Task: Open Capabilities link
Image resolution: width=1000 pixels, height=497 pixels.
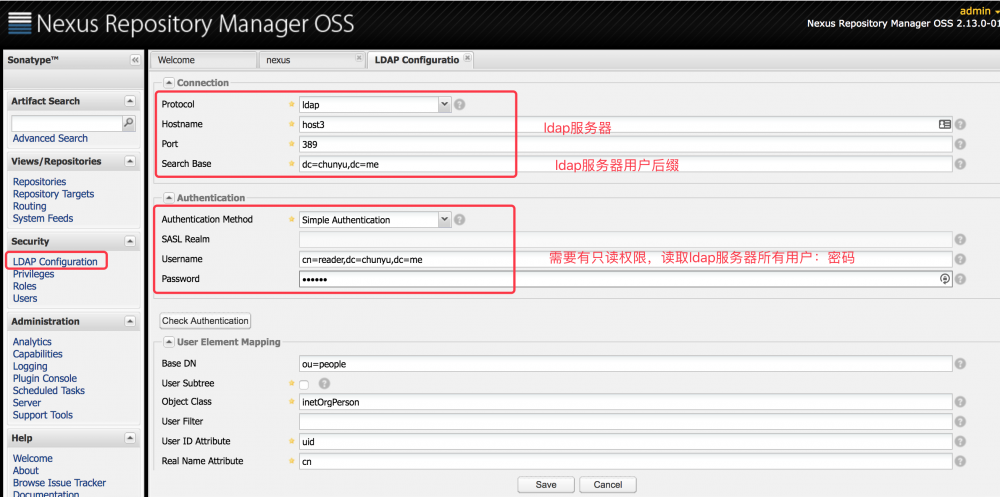Action: (x=38, y=354)
